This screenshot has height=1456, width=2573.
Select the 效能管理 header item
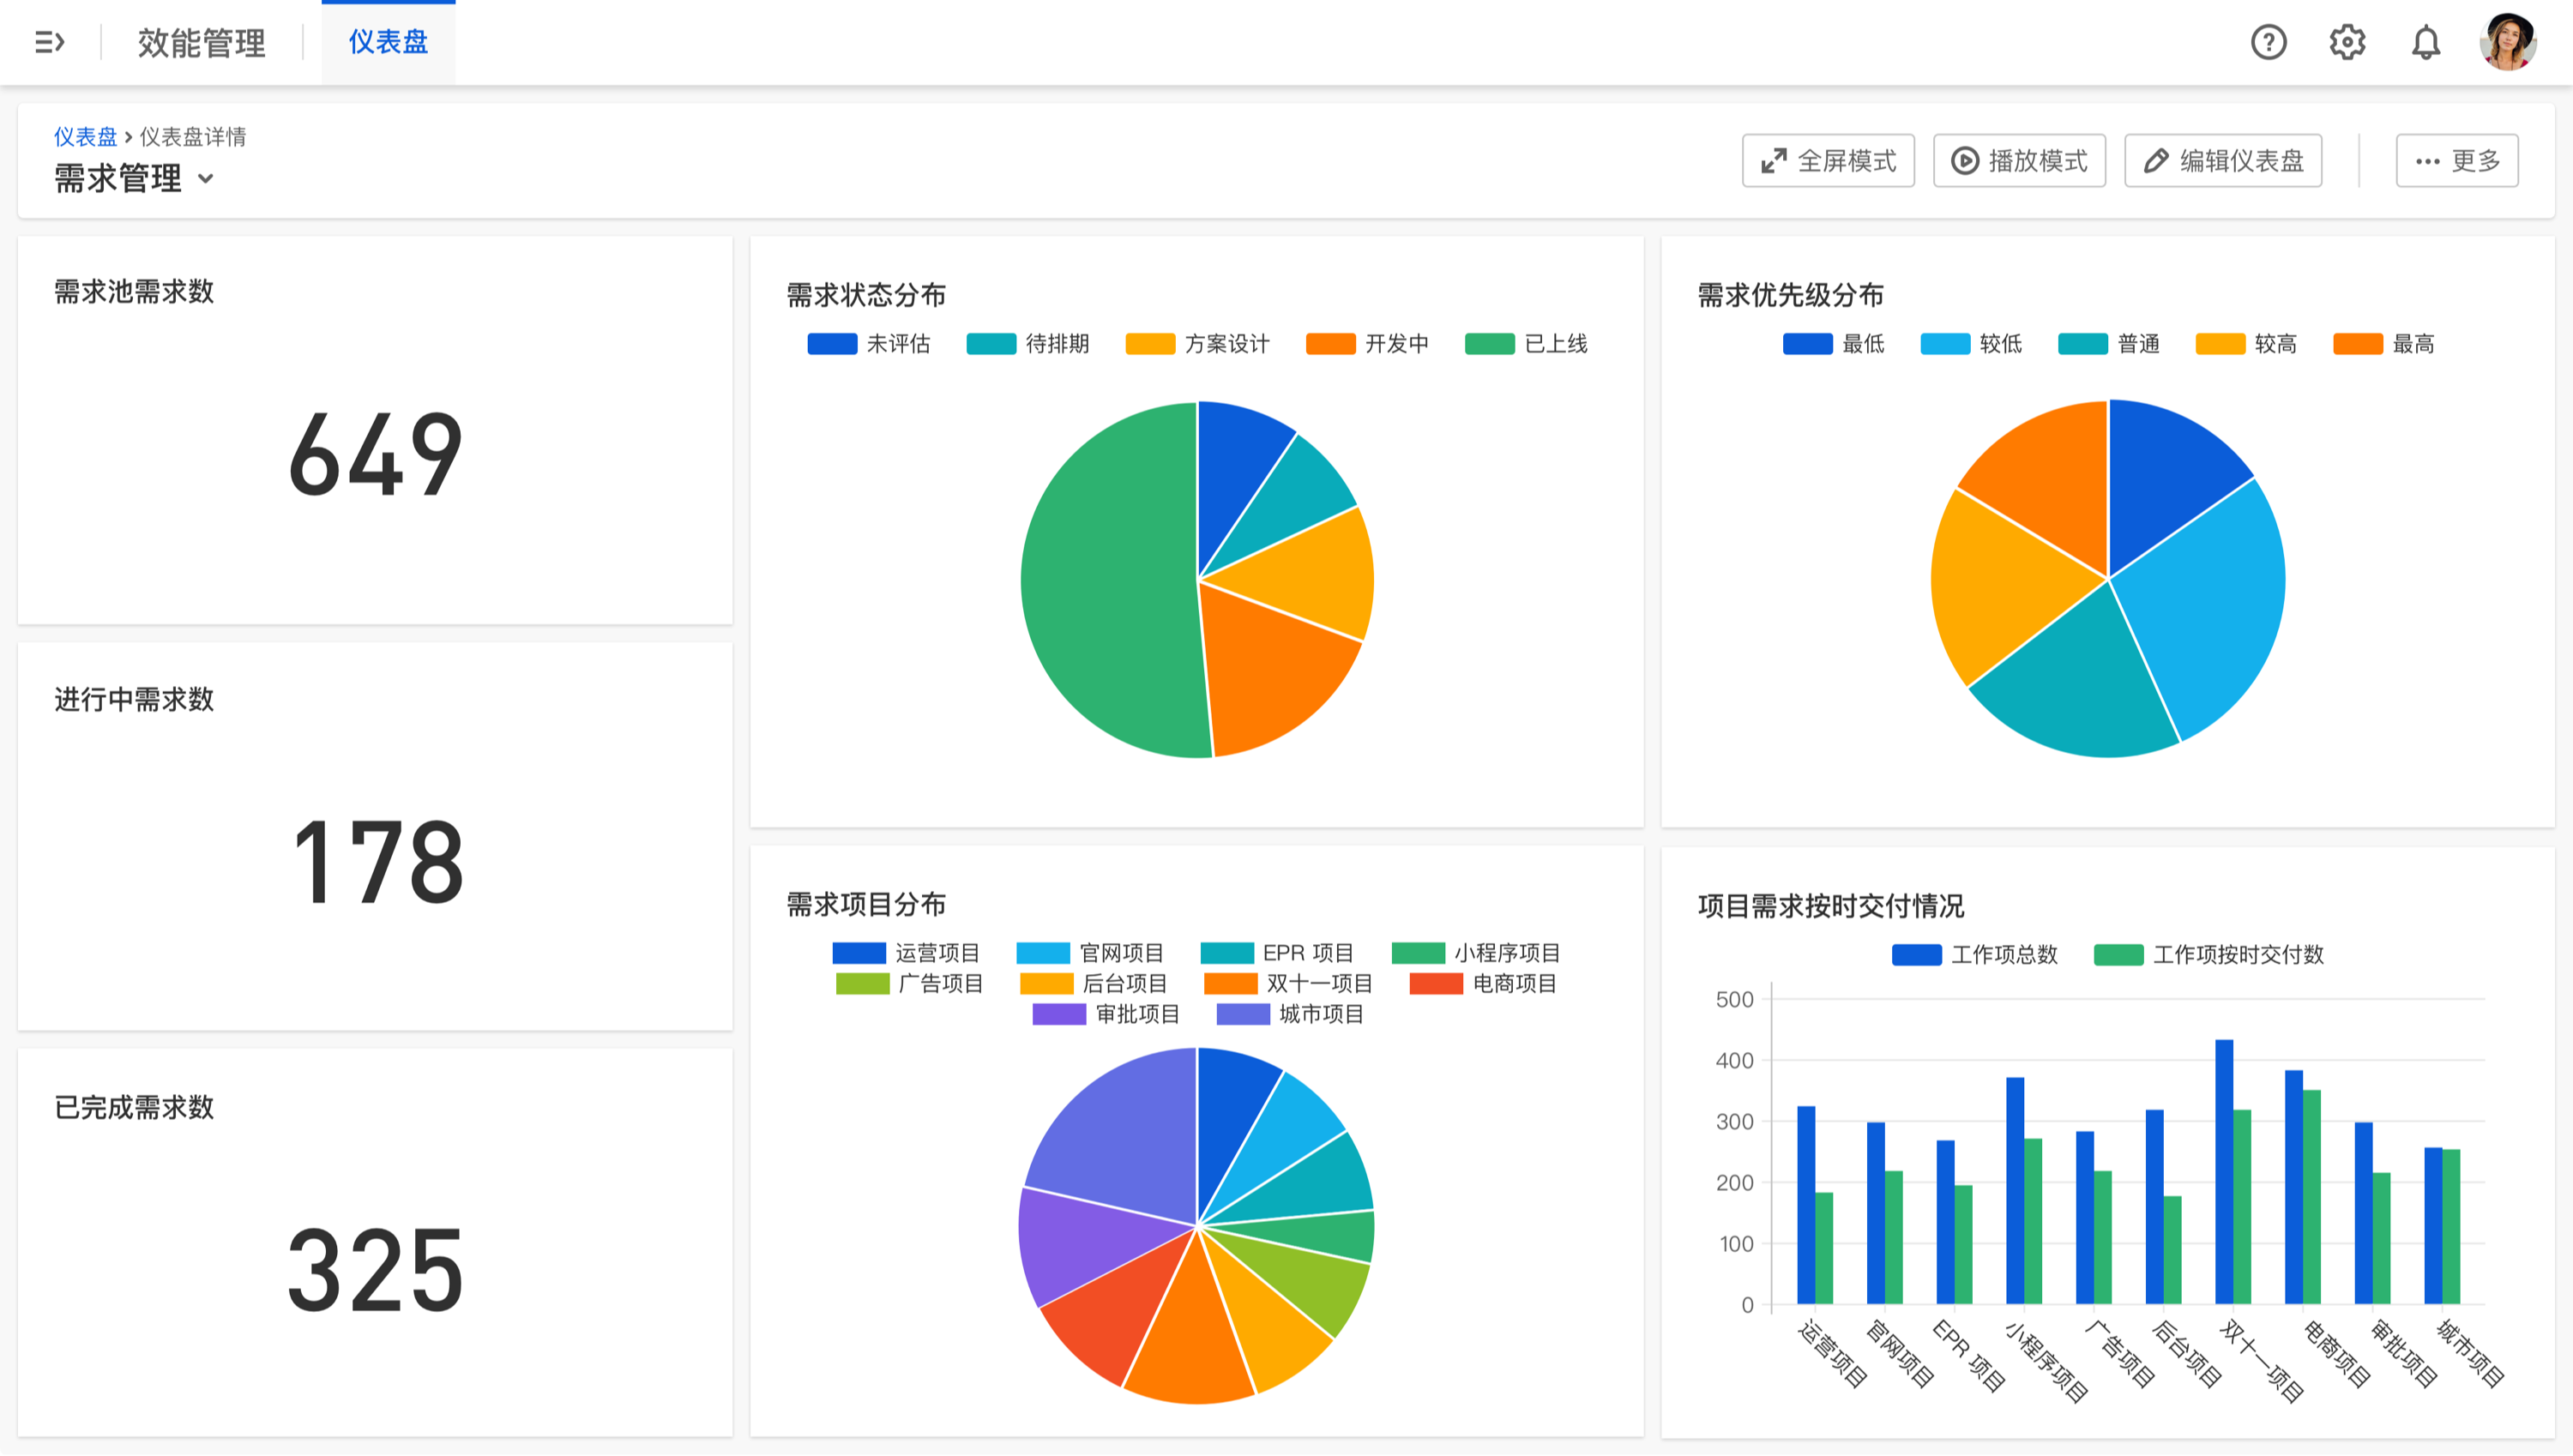(x=202, y=42)
